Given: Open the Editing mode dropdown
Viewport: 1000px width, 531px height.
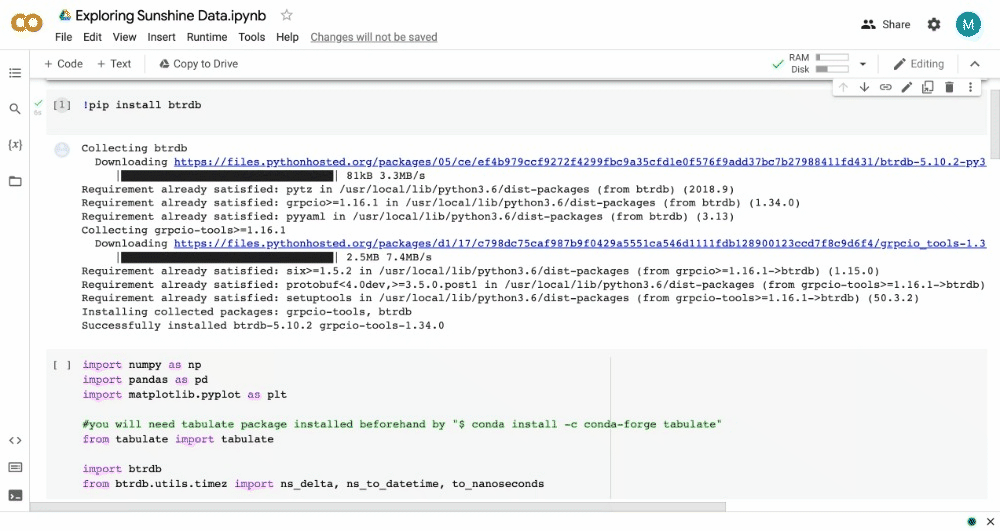Looking at the screenshot, I should [918, 64].
